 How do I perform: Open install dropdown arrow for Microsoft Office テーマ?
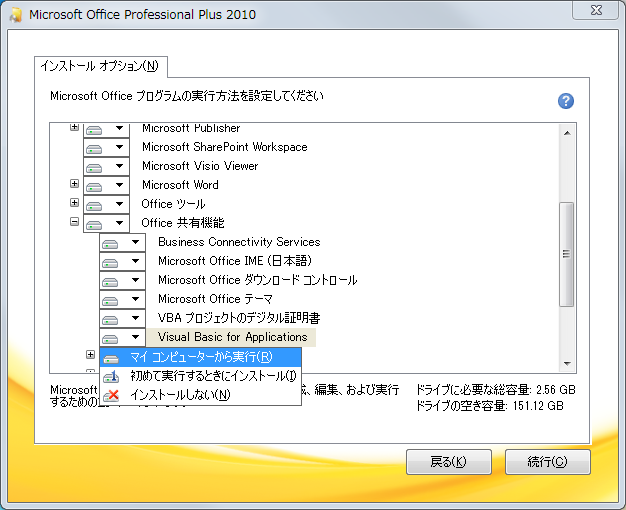point(135,299)
